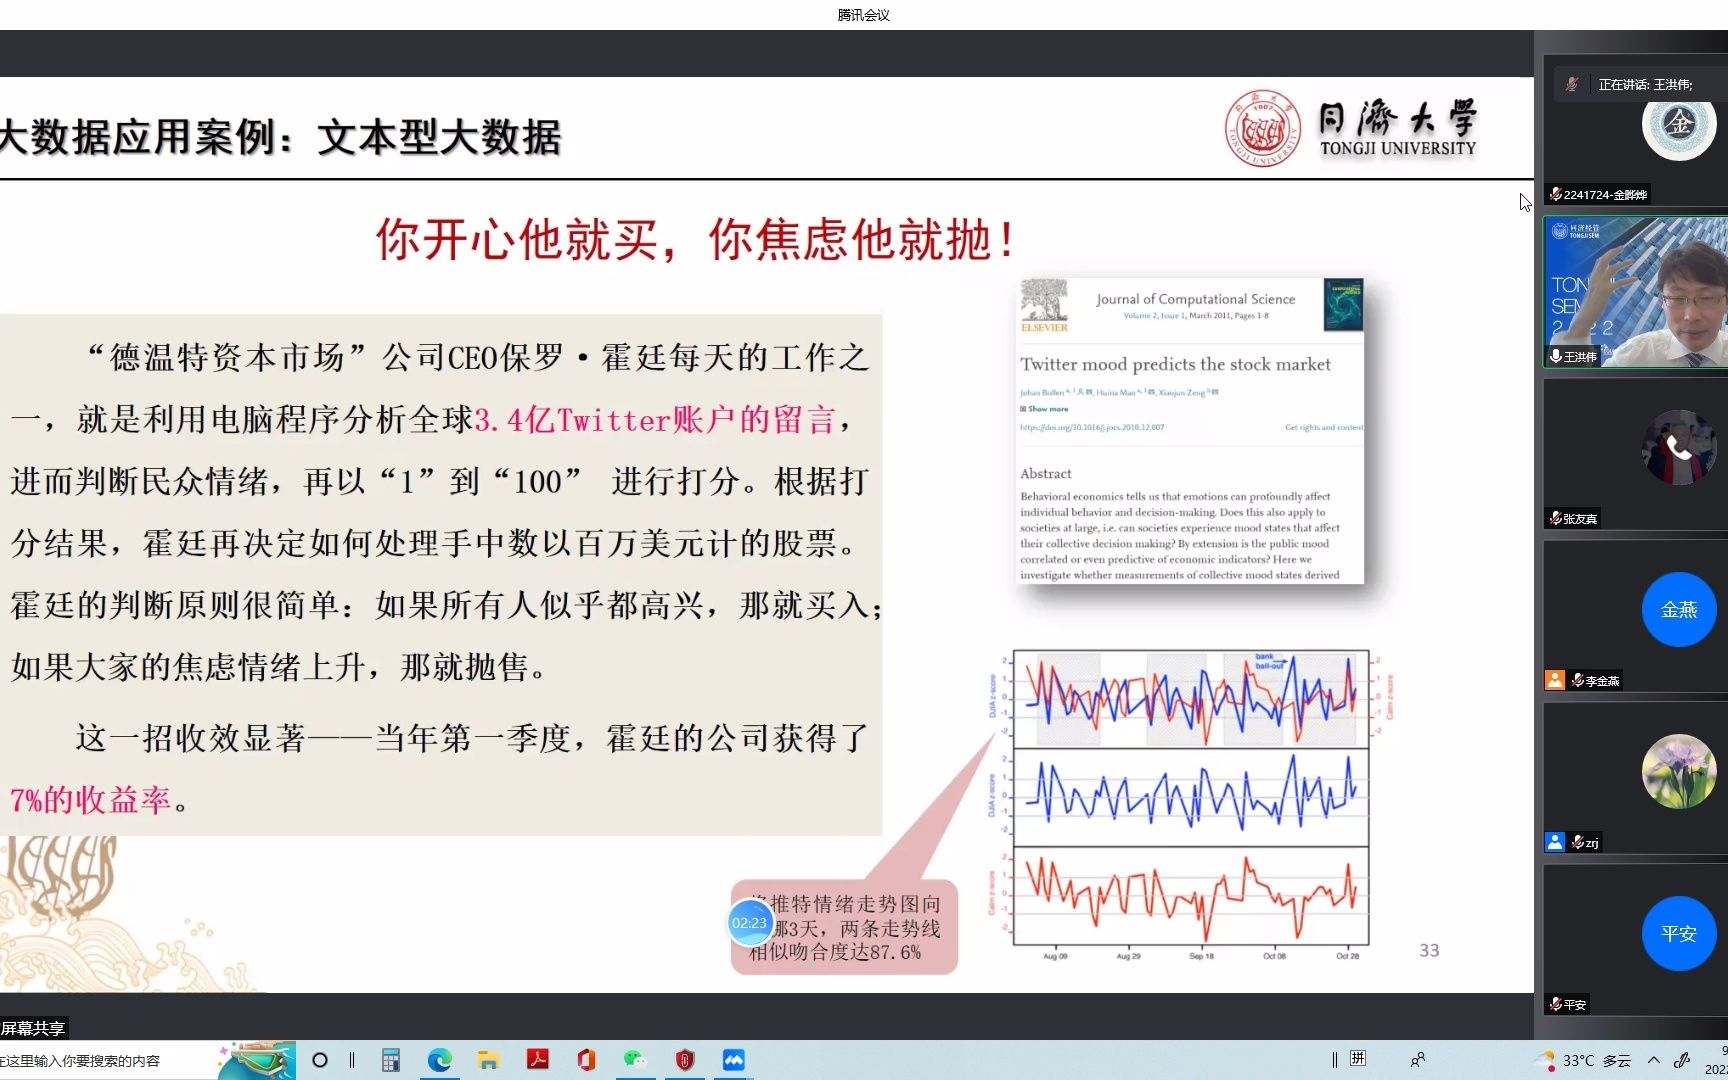Open the weather widget showing 33°C 多云
This screenshot has height=1080, width=1728.
tap(1585, 1060)
